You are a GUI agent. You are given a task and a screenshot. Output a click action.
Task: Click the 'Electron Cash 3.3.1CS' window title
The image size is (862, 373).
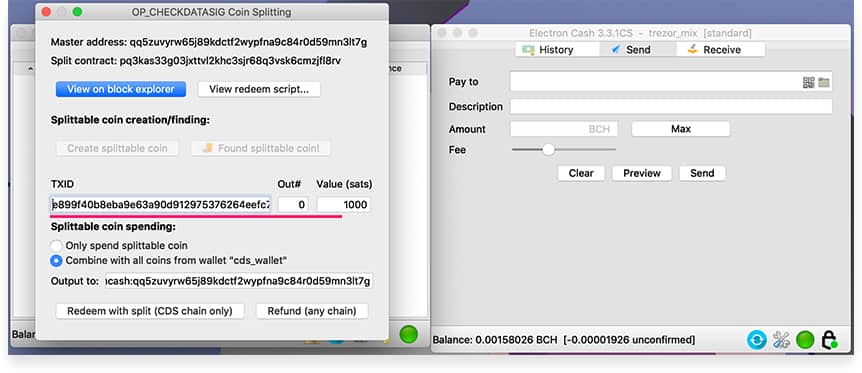[x=640, y=33]
